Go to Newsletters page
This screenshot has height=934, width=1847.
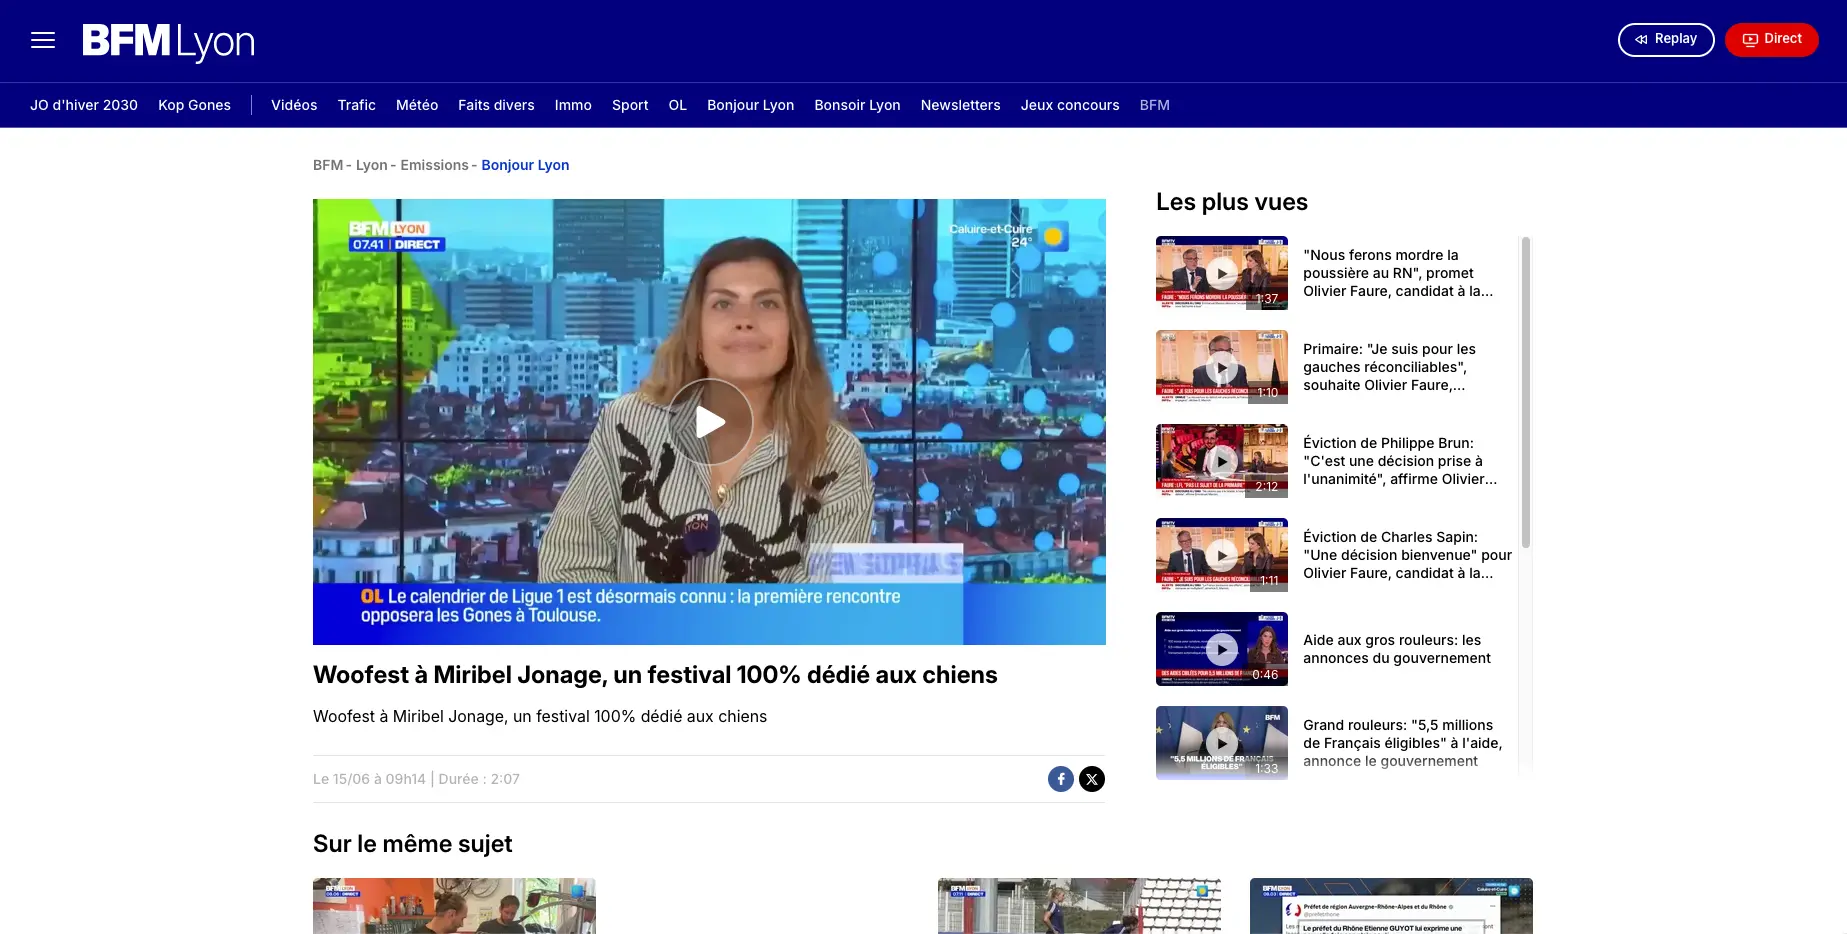pyautogui.click(x=960, y=105)
